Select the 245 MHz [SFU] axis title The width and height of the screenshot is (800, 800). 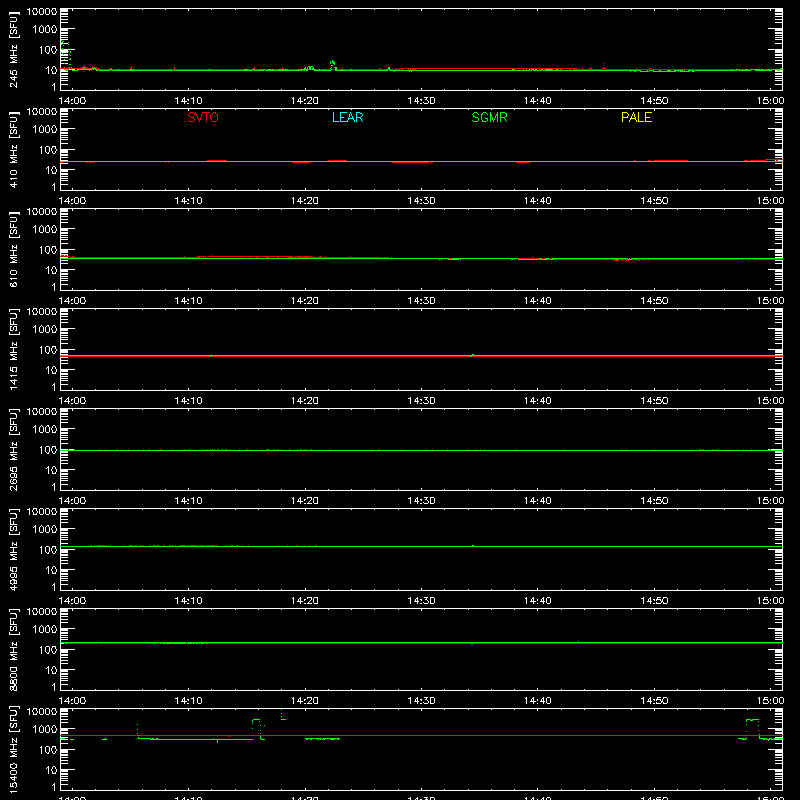(x=13, y=49)
